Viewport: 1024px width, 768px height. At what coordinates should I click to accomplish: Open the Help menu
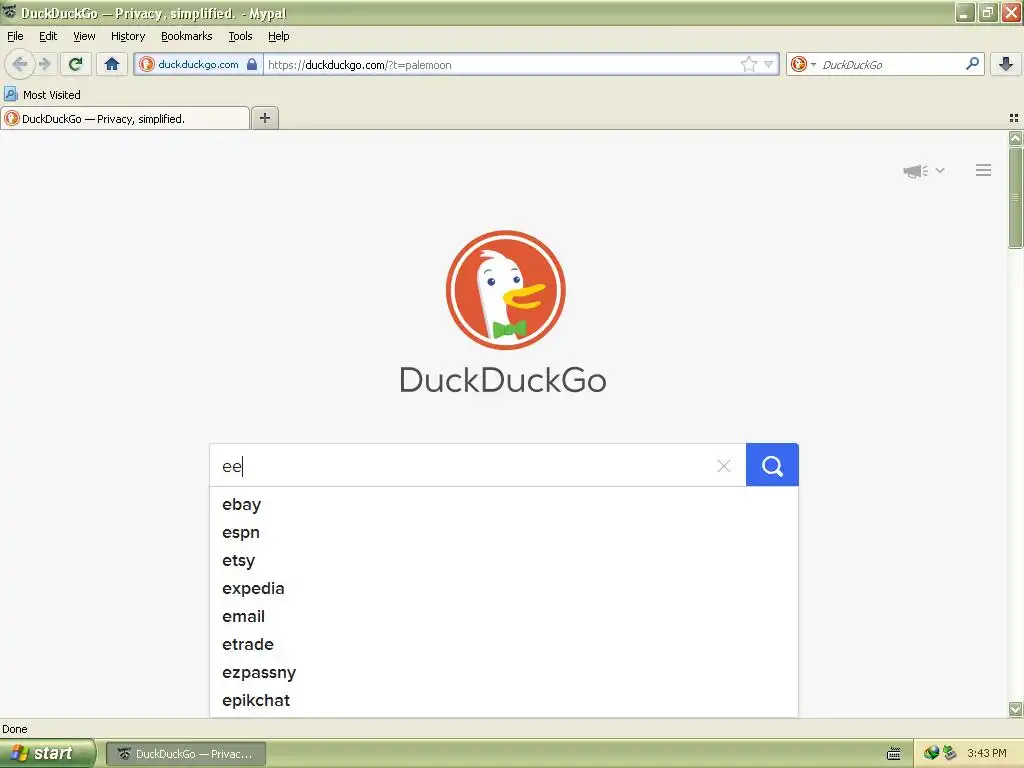tap(279, 36)
